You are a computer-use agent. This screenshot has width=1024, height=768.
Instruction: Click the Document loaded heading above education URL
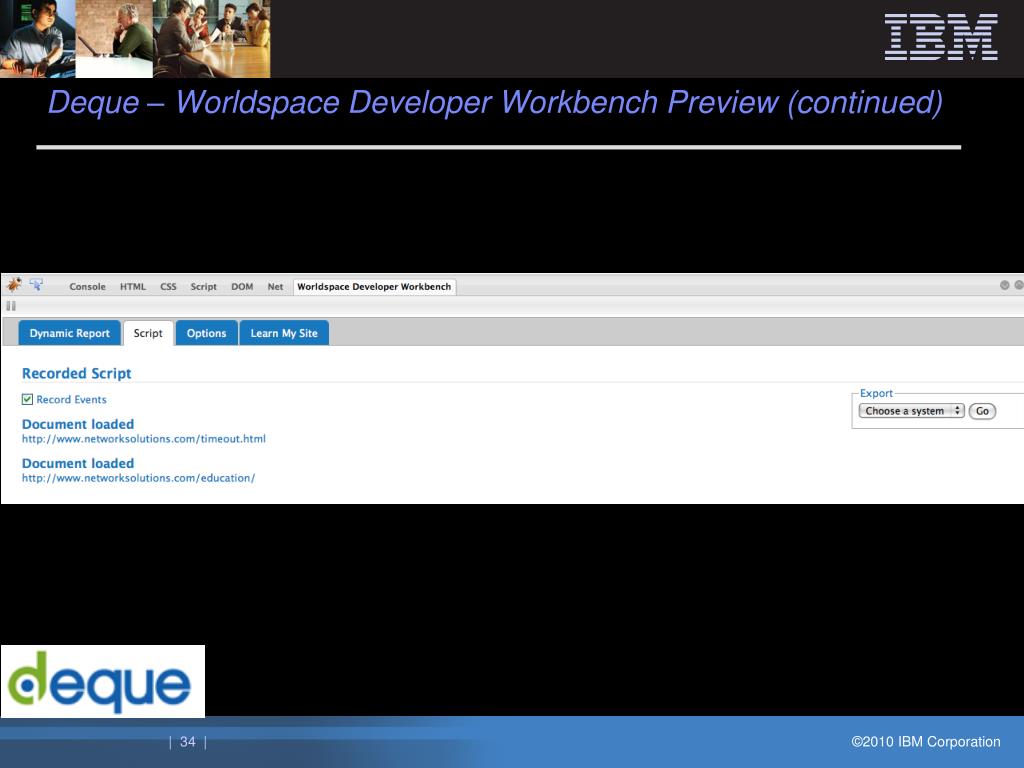tap(78, 464)
